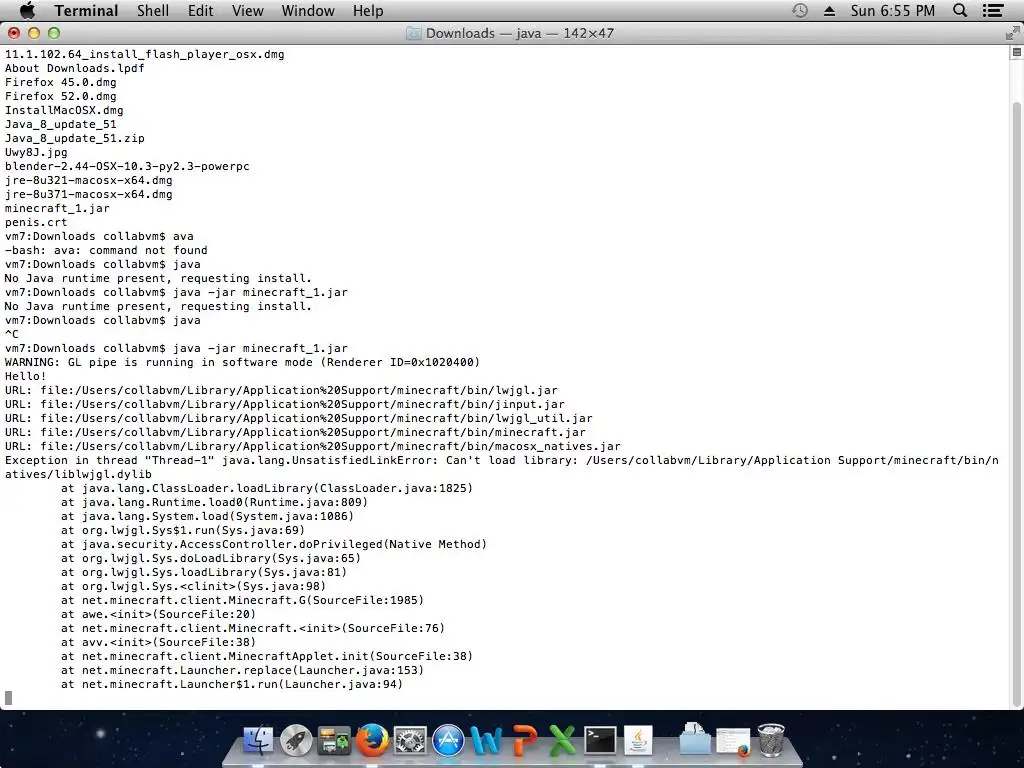1024x768 pixels.
Task: Click URL line ending in 'bin/lwjgl.jar'
Action: pos(281,391)
